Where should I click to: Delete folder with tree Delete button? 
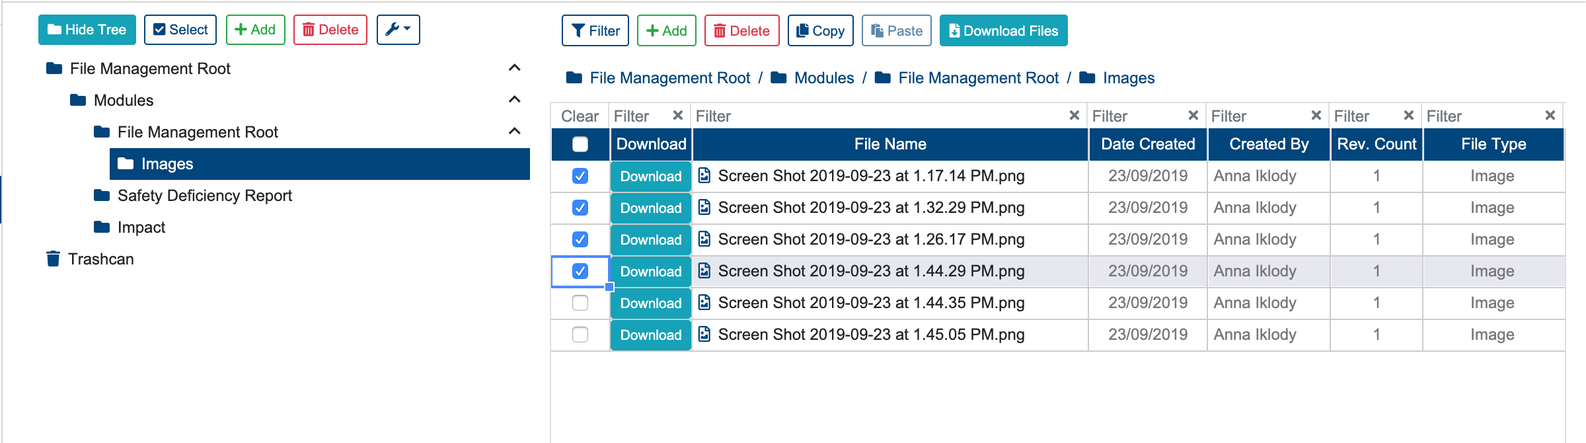click(x=330, y=30)
